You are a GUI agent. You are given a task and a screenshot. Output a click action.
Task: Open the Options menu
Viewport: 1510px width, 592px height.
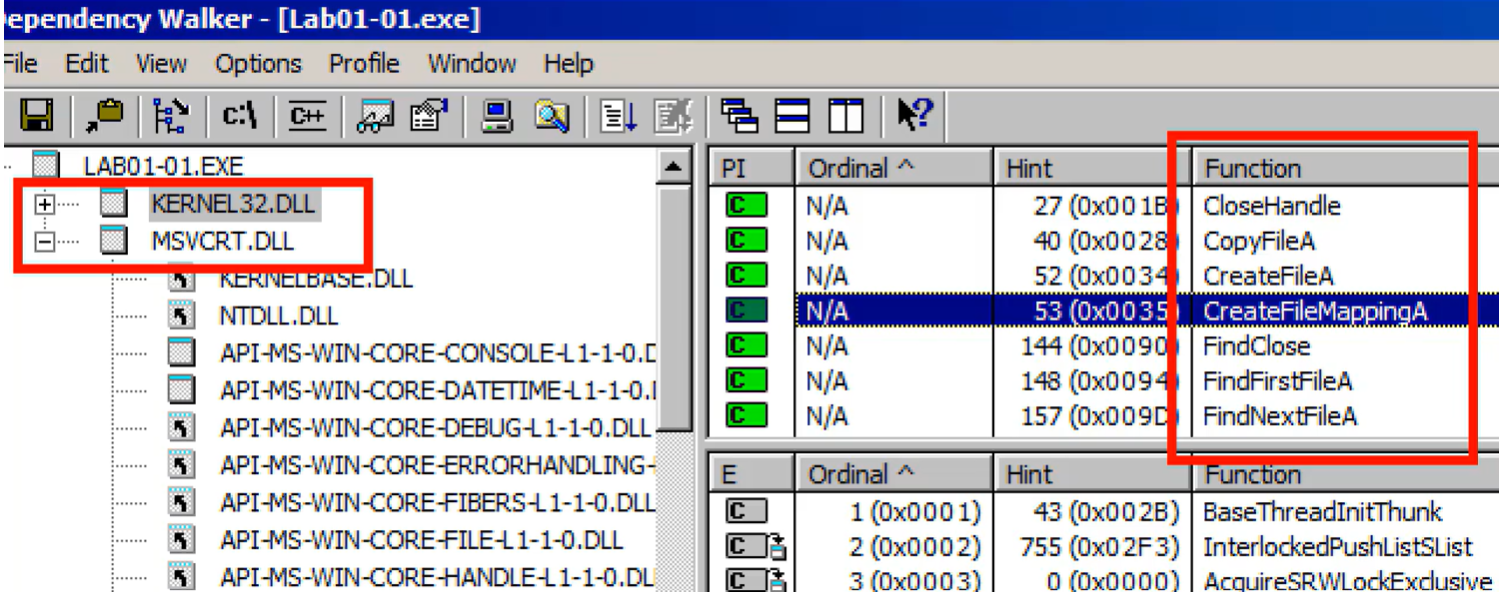point(258,64)
